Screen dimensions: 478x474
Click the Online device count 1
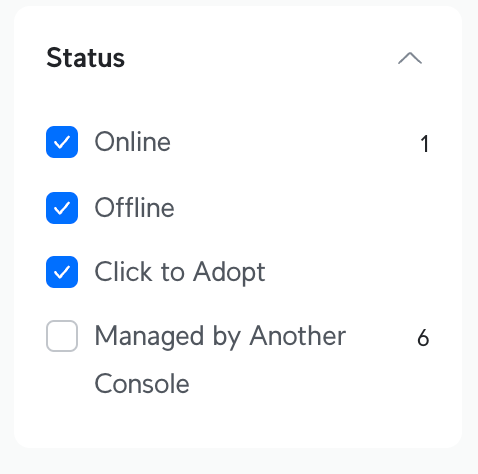tap(424, 144)
